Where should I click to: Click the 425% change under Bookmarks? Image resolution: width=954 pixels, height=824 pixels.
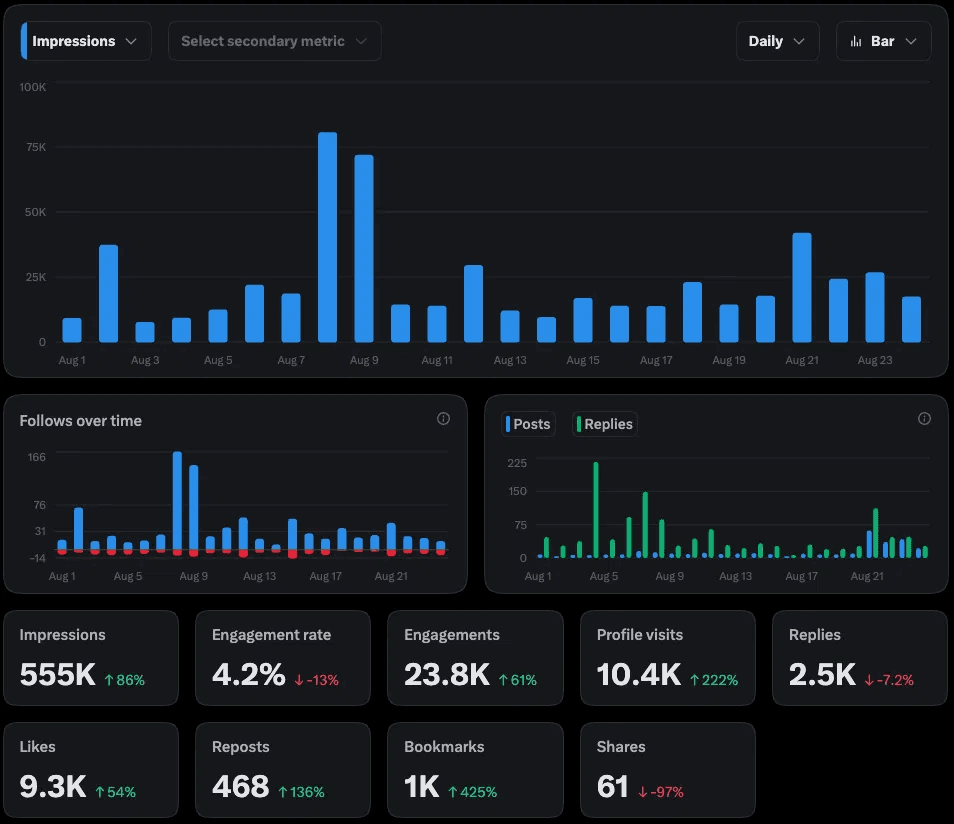click(x=473, y=792)
